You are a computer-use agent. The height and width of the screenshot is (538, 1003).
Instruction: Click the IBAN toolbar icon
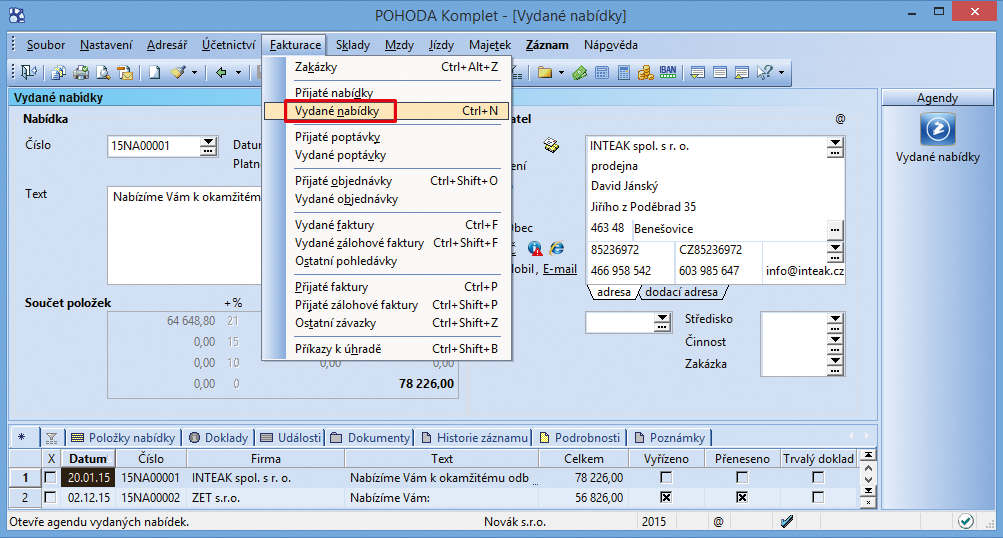click(x=668, y=72)
